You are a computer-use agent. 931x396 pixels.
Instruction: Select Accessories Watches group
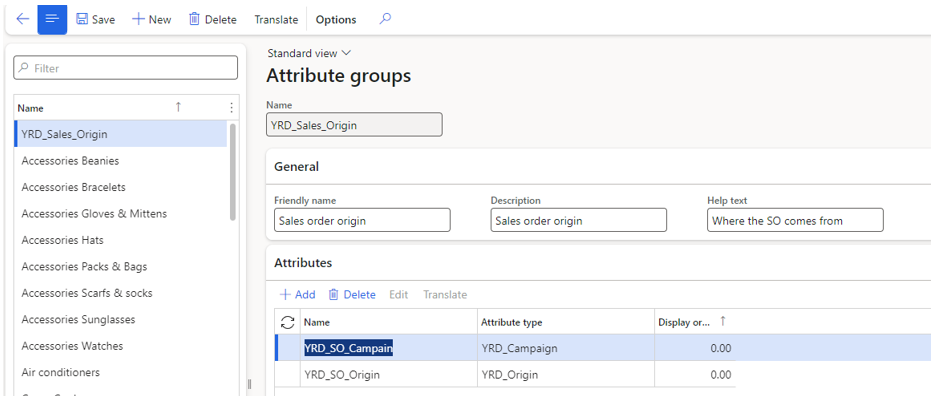[x=121, y=346]
